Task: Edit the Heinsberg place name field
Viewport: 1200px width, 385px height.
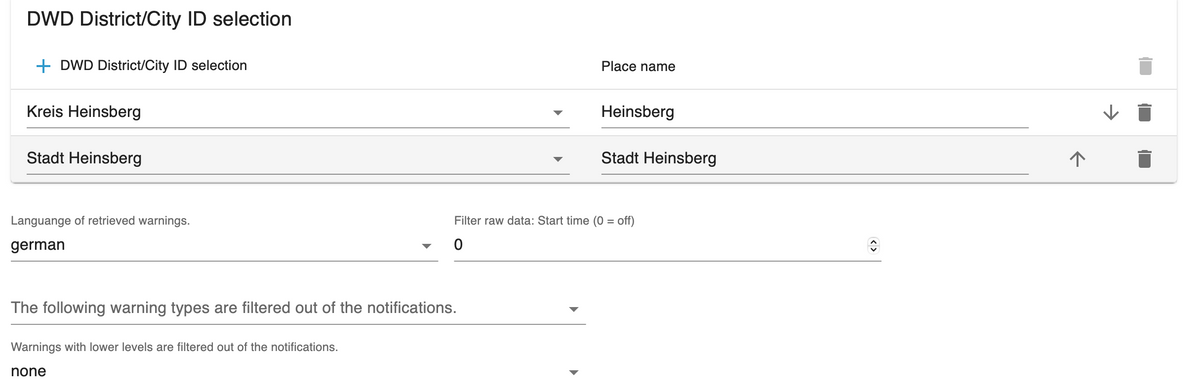Action: click(x=814, y=112)
